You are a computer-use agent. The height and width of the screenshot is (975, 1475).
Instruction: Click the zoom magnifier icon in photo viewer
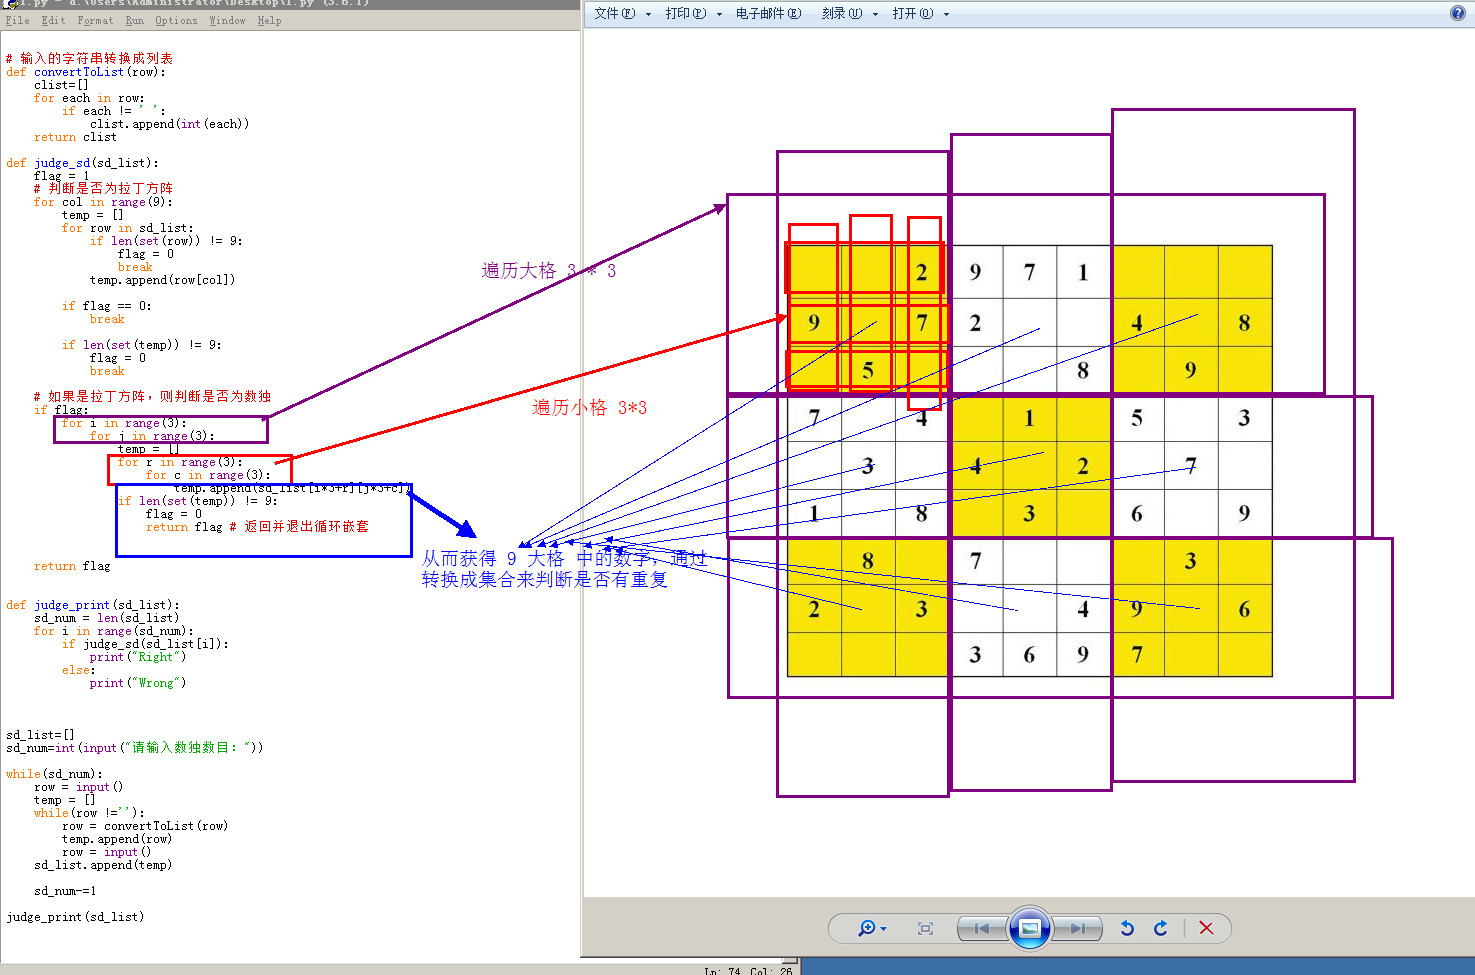coord(867,928)
